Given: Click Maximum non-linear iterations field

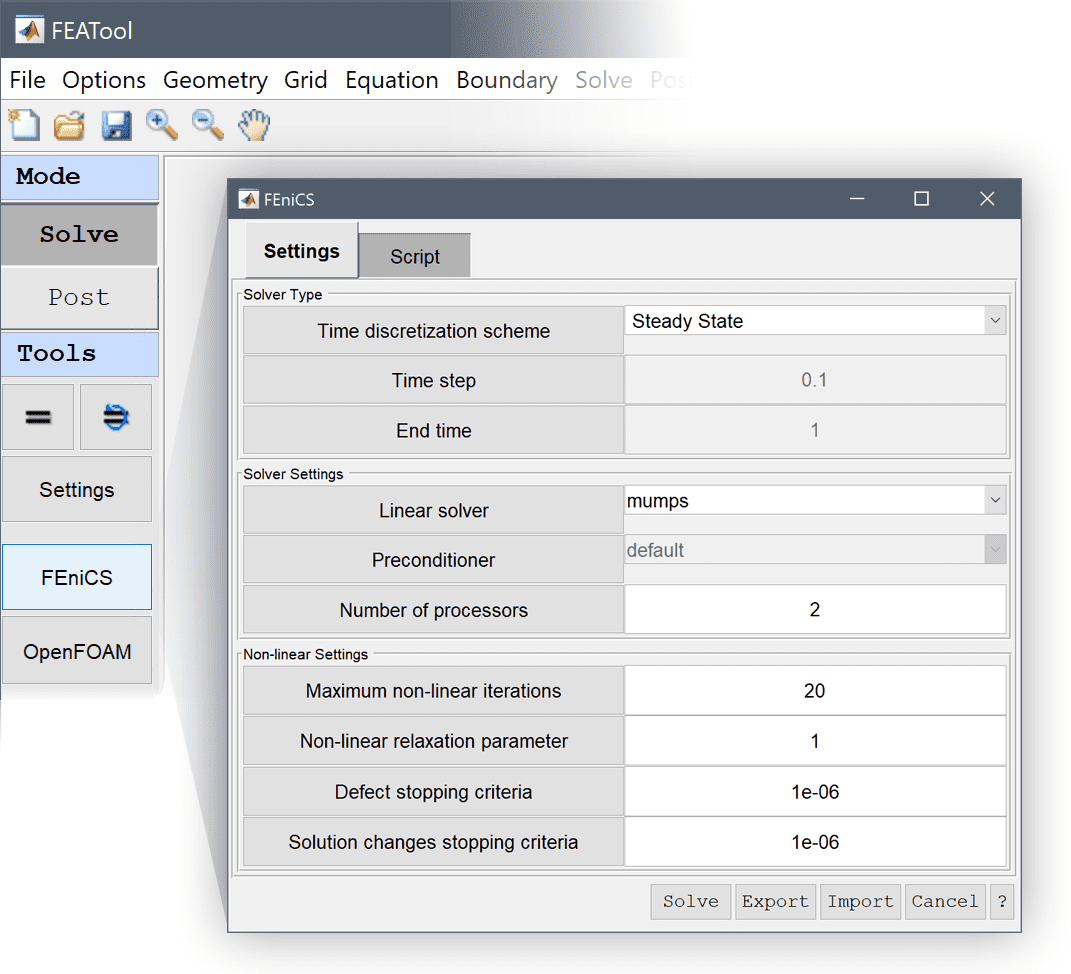Looking at the screenshot, I should point(815,691).
